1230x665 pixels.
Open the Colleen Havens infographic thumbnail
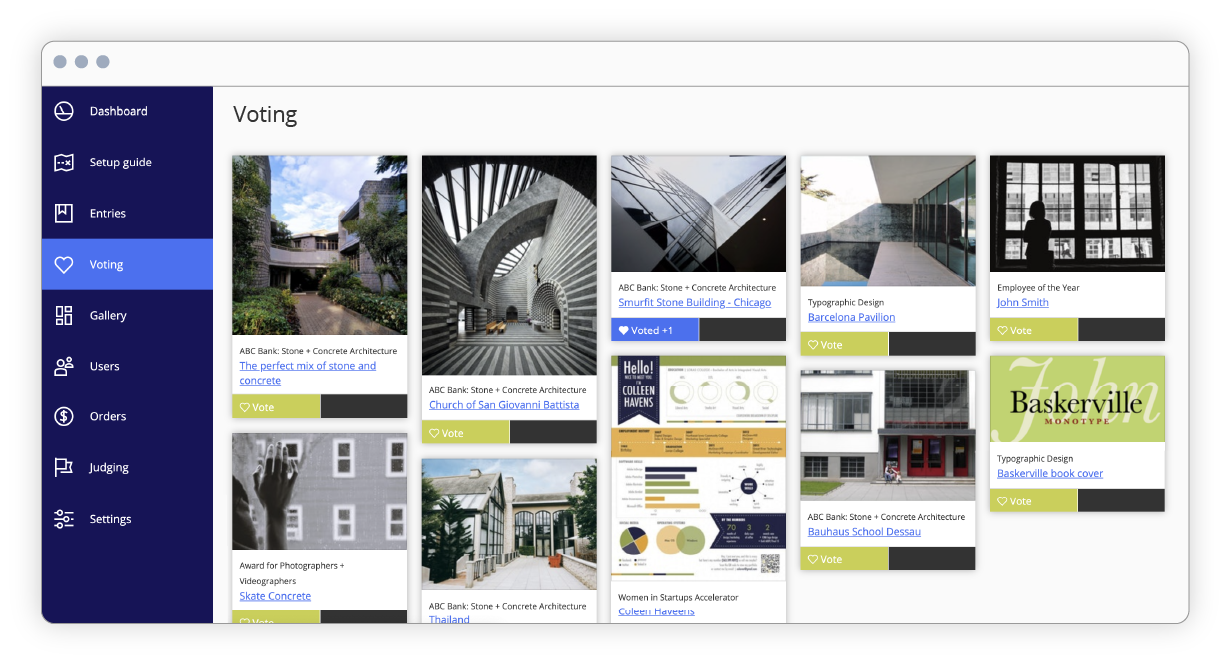tap(698, 467)
